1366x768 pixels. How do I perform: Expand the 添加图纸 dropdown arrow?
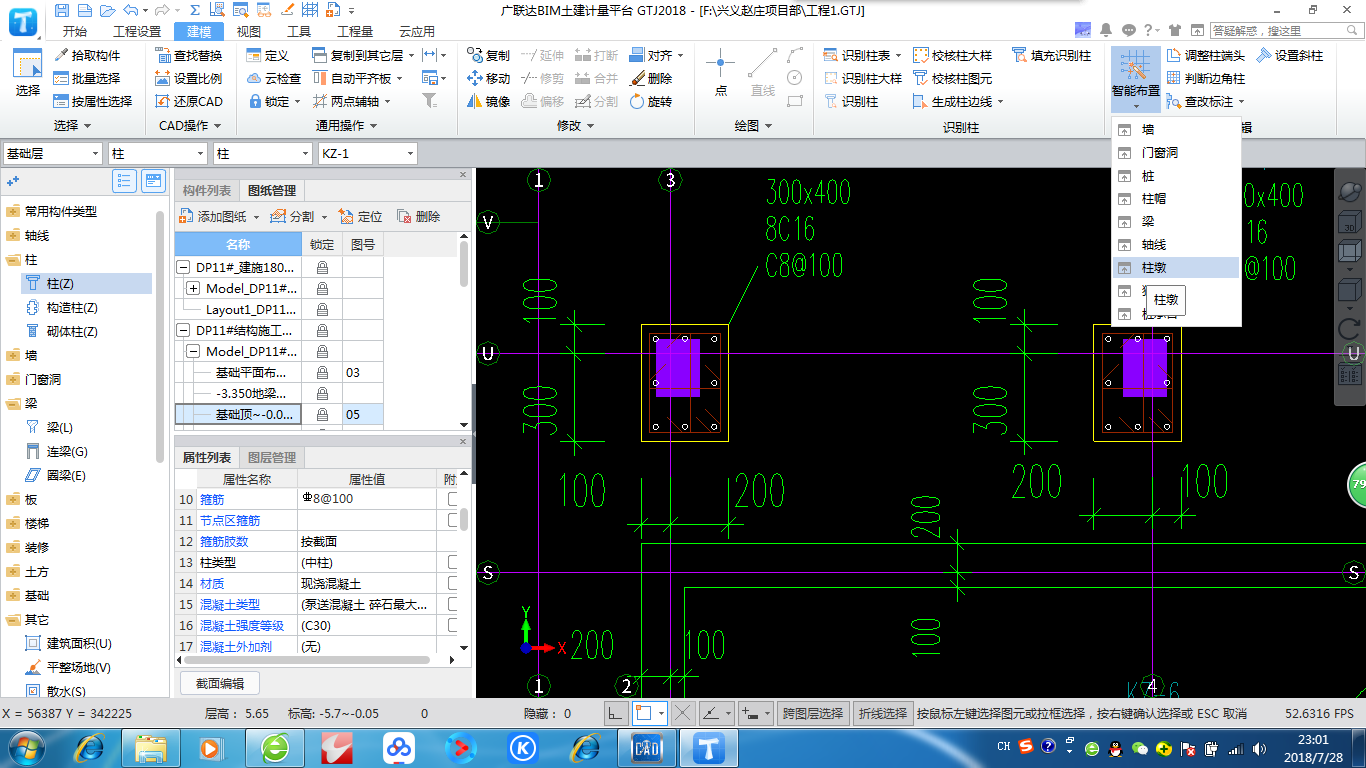point(256,216)
